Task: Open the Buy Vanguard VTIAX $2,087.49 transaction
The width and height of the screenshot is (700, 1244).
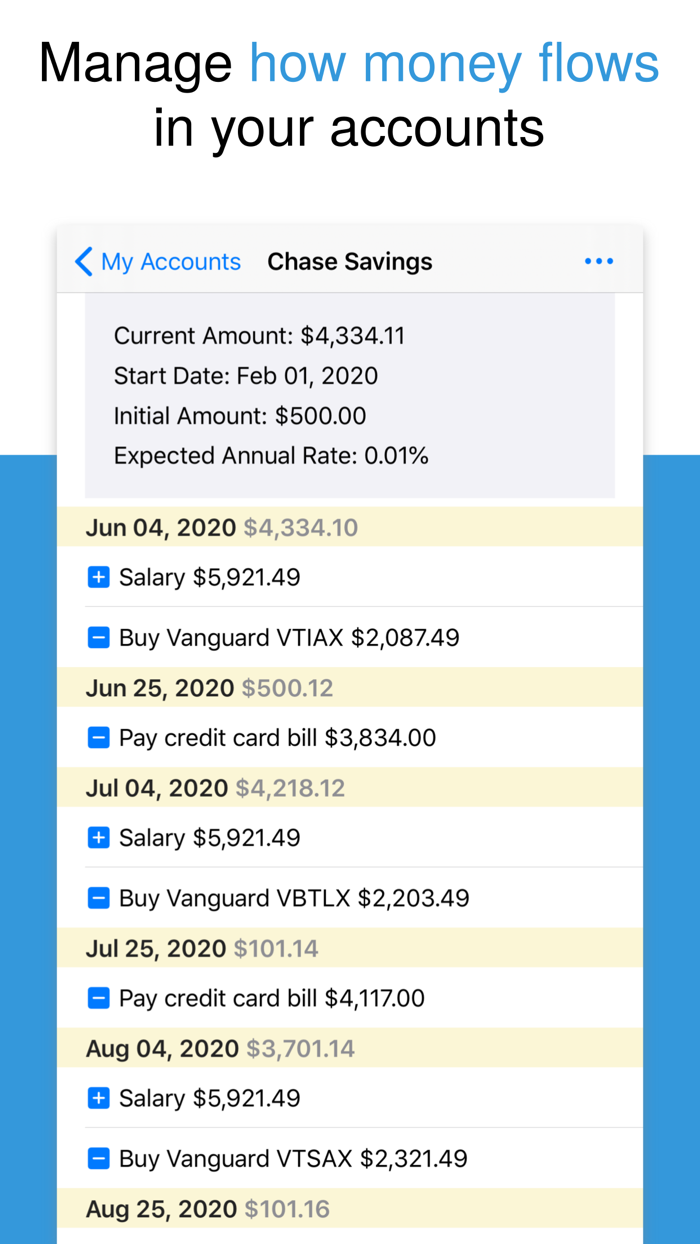Action: [289, 637]
